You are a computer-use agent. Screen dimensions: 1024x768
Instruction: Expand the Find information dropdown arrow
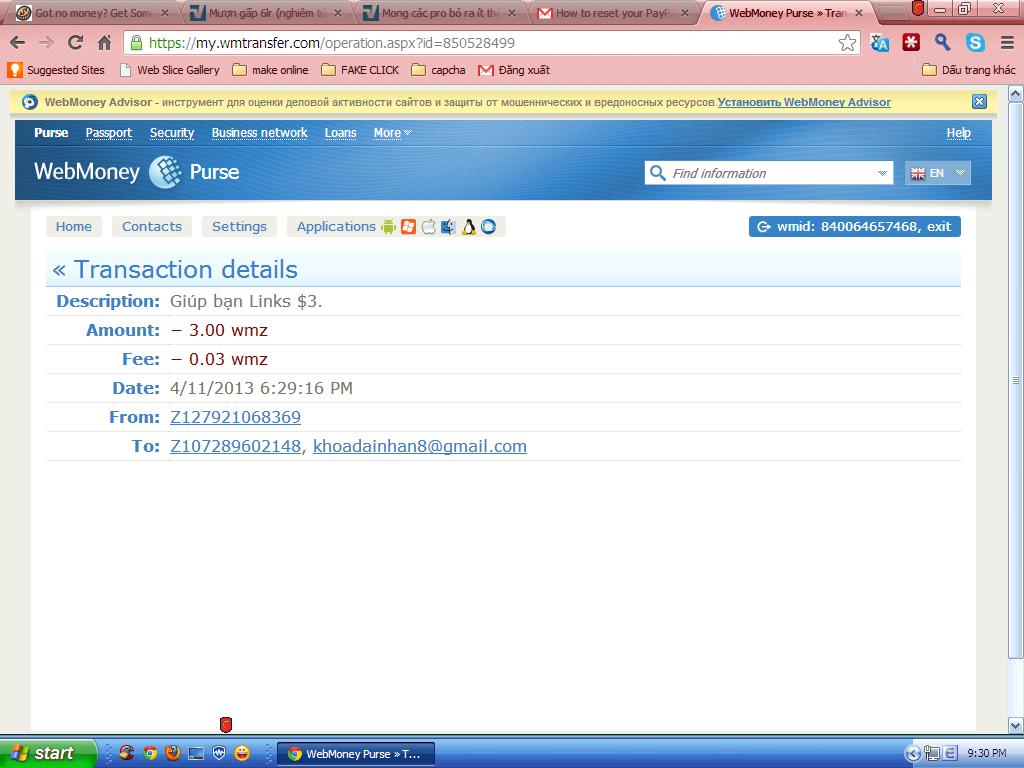pyautogui.click(x=882, y=173)
